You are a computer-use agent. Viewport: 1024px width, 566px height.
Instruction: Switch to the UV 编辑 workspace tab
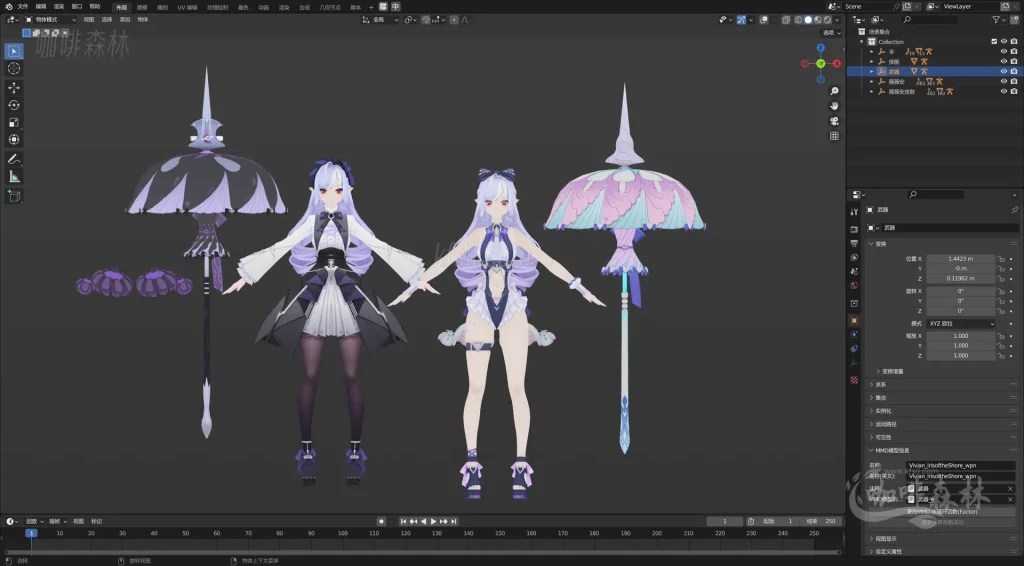point(187,7)
